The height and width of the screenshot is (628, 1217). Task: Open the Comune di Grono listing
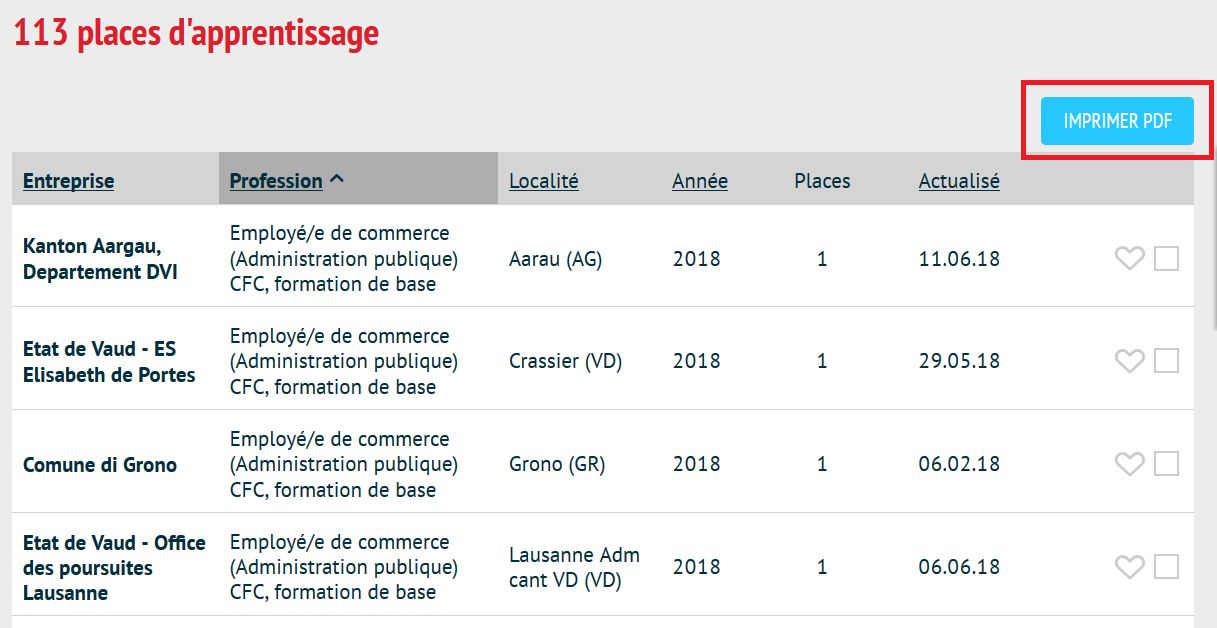pyautogui.click(x=100, y=465)
